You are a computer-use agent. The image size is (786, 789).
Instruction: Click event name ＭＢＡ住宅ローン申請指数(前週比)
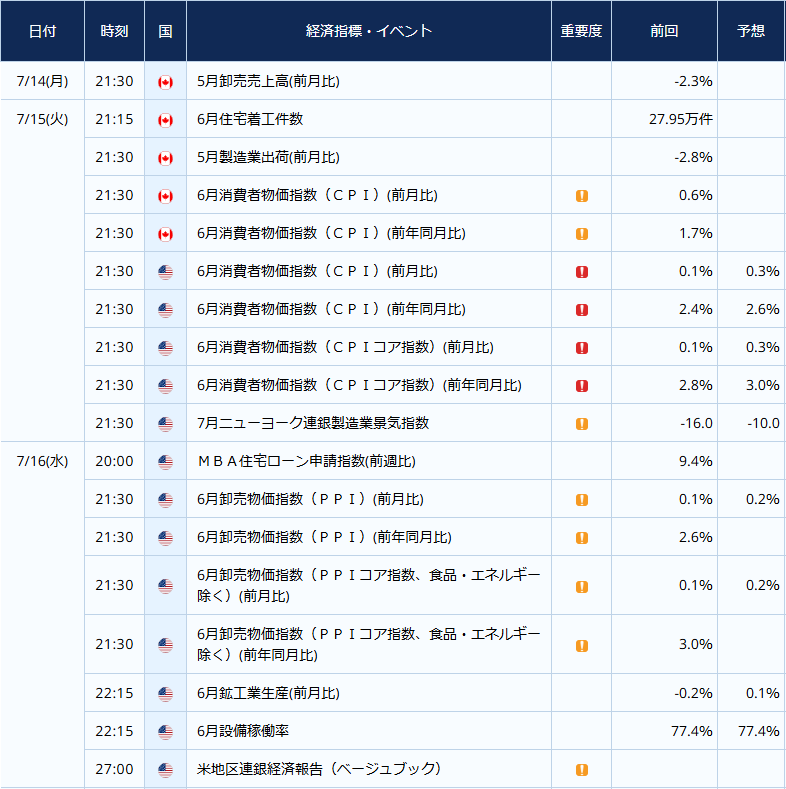point(306,461)
